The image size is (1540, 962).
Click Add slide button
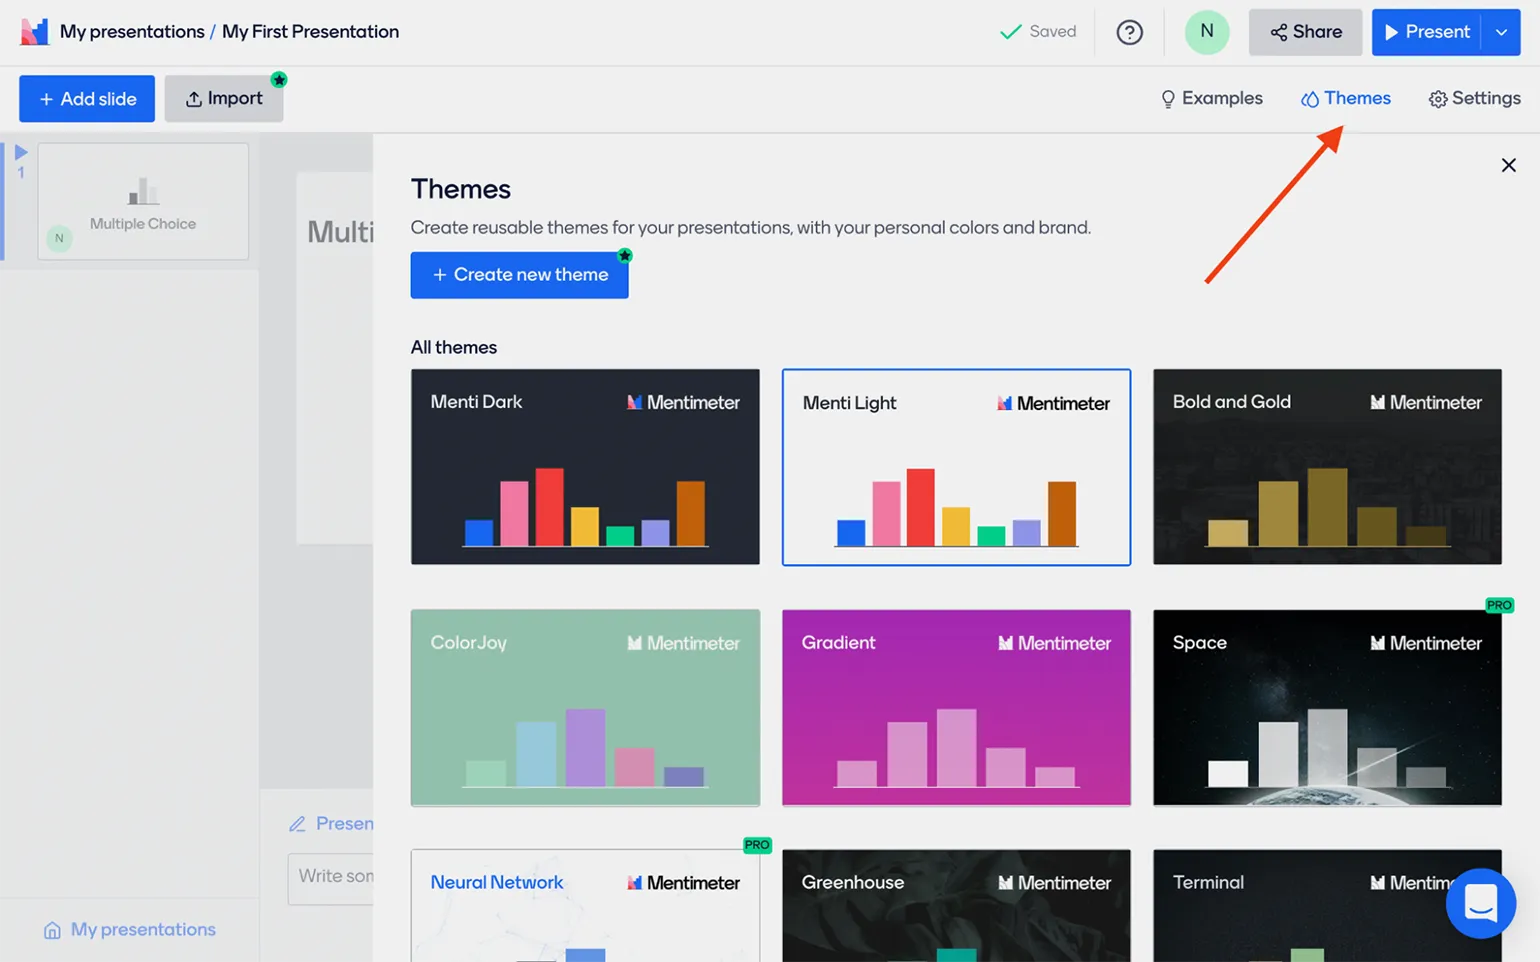(x=87, y=98)
